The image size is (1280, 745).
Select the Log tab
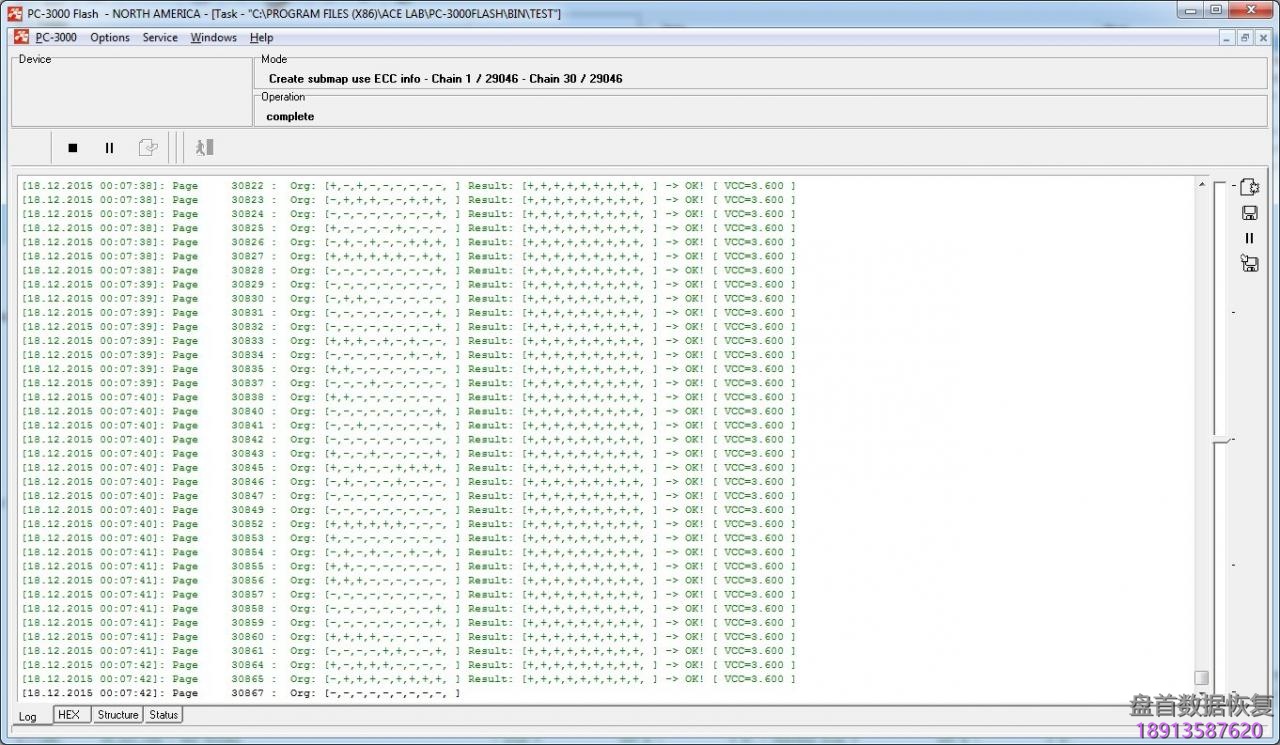tap(28, 716)
